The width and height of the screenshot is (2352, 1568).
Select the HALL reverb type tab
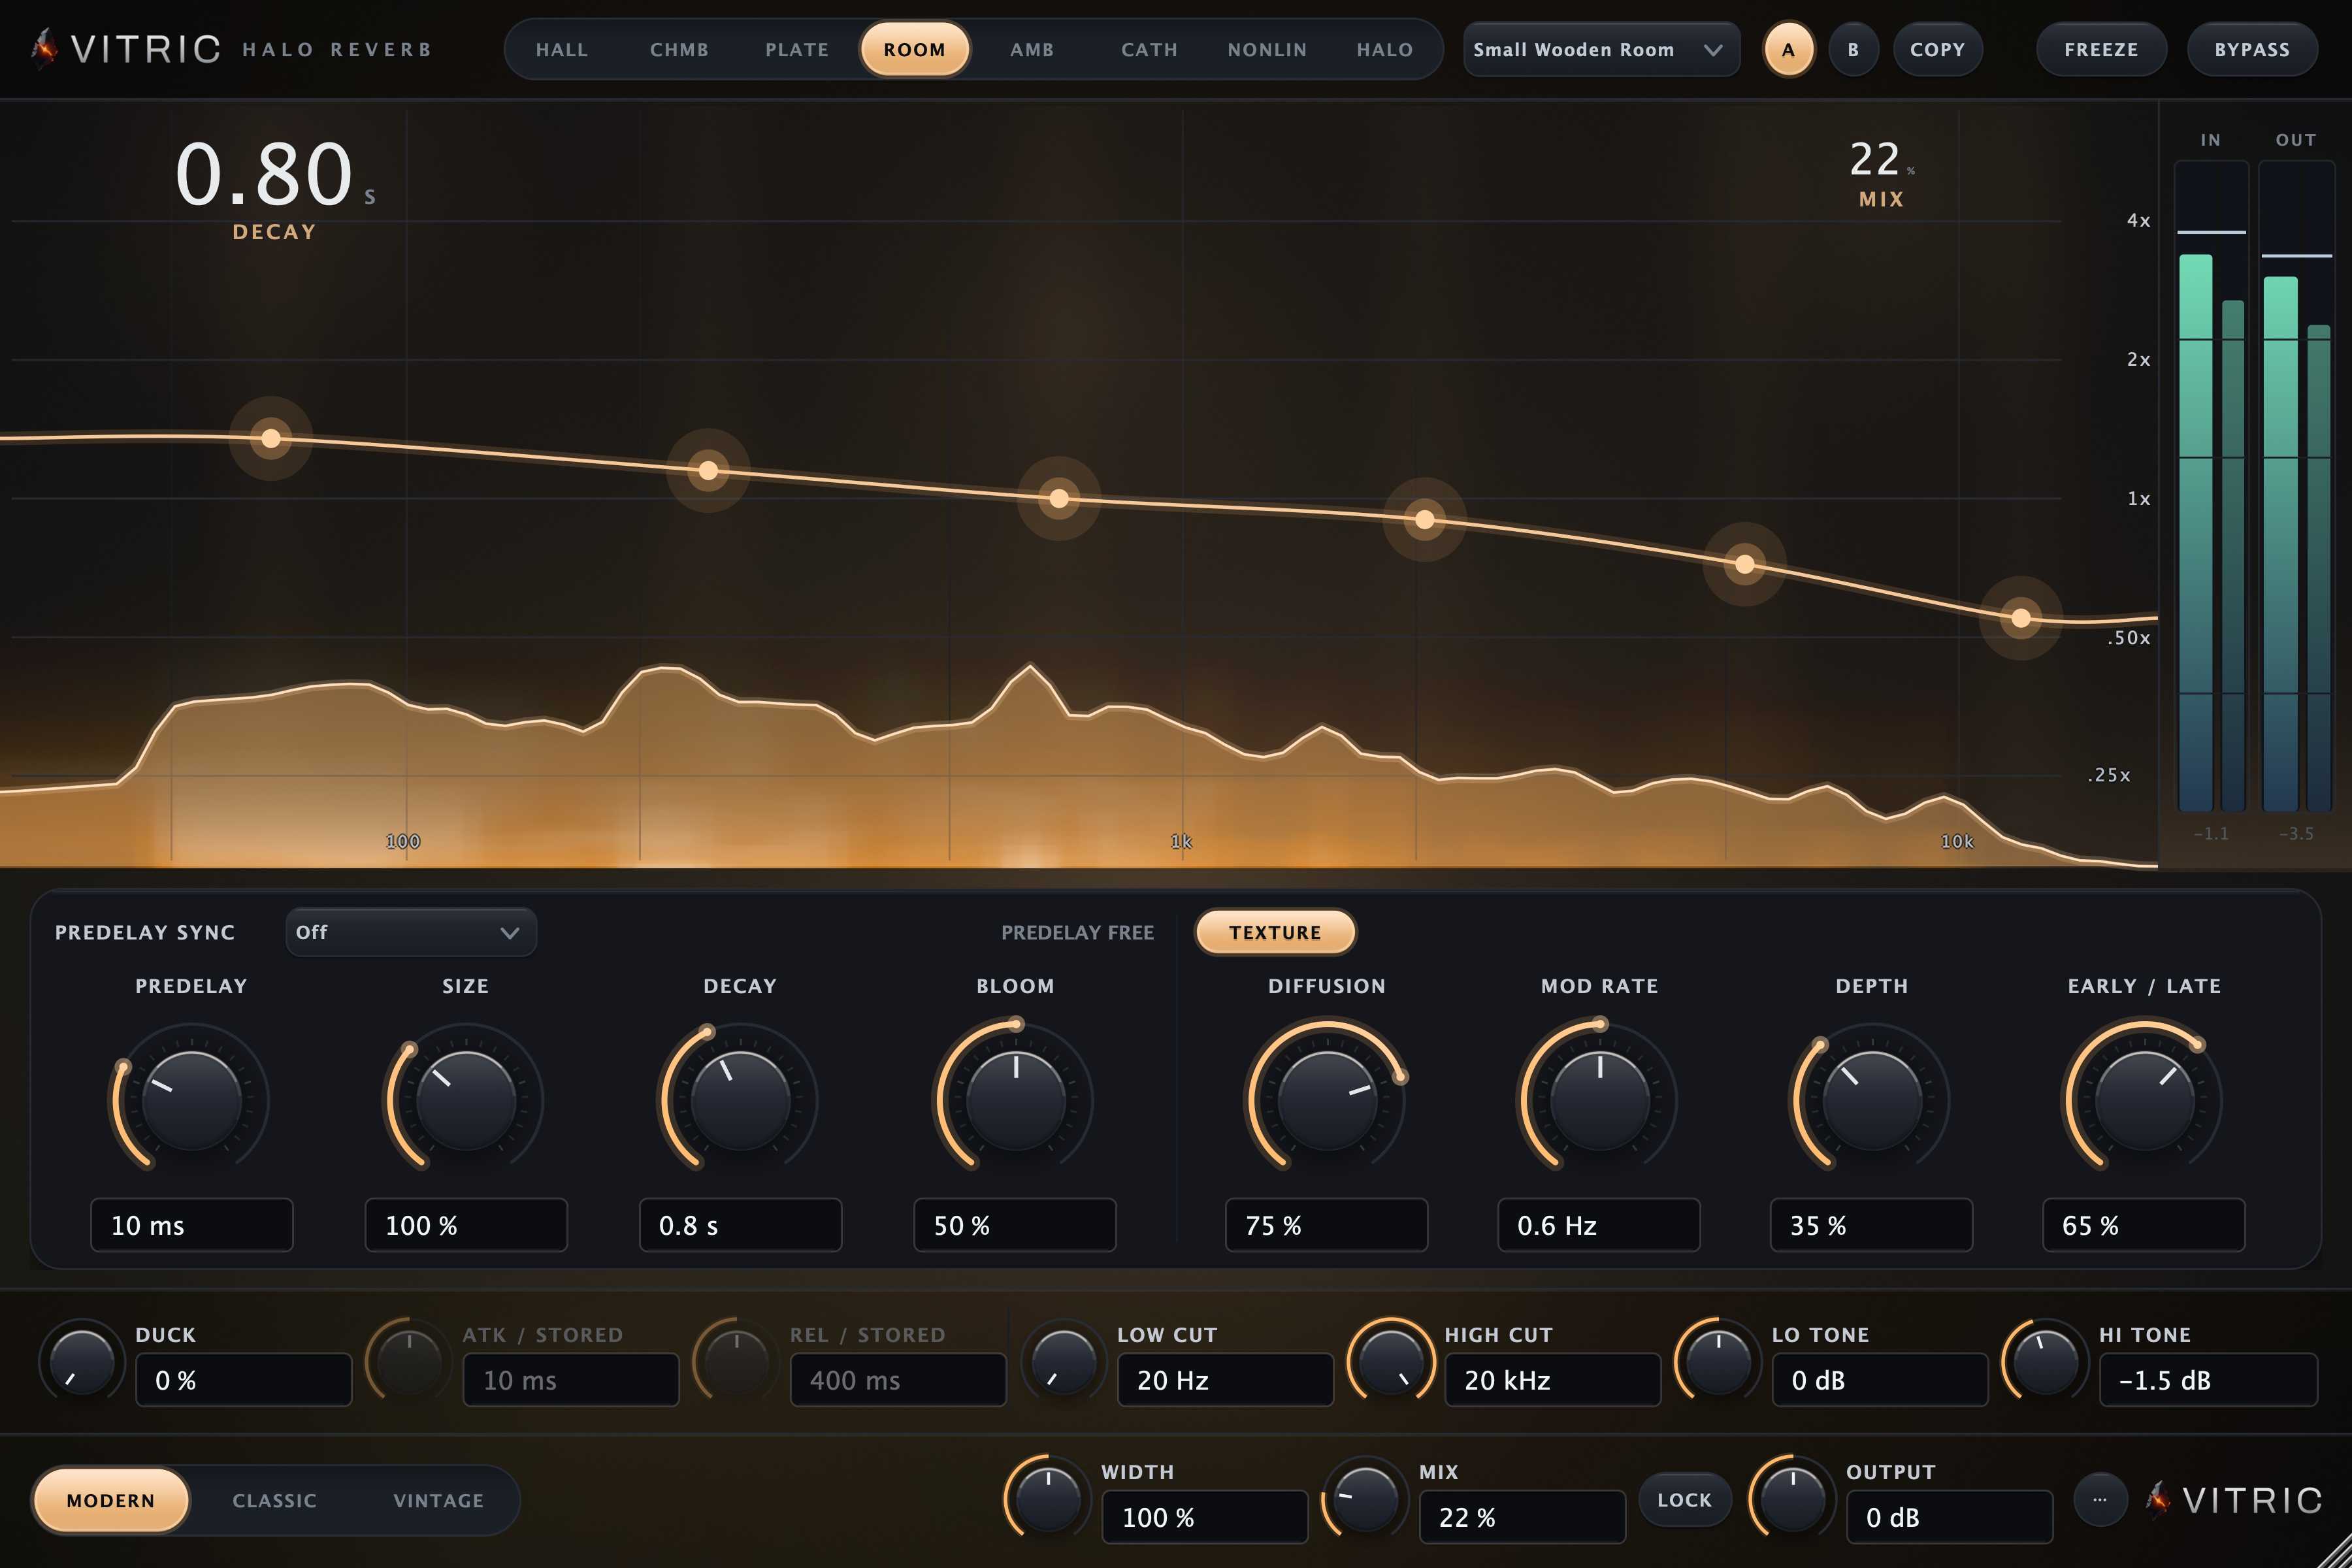(x=562, y=49)
